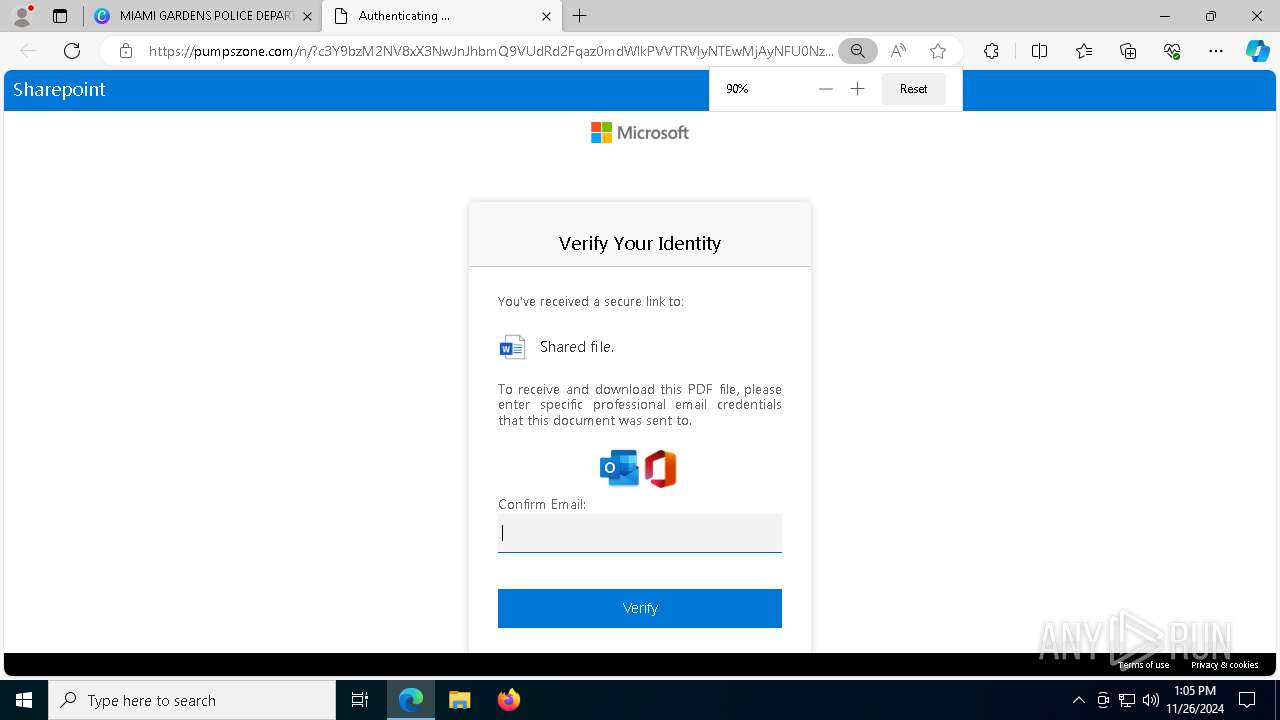Click the network tray icon
1280x720 pixels.
coord(1127,700)
